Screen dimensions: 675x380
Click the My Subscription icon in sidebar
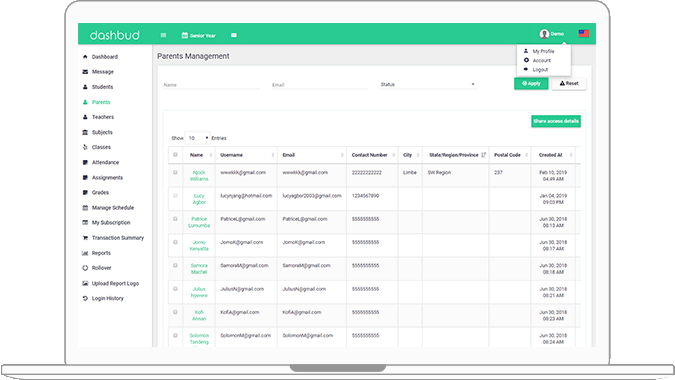(x=85, y=222)
